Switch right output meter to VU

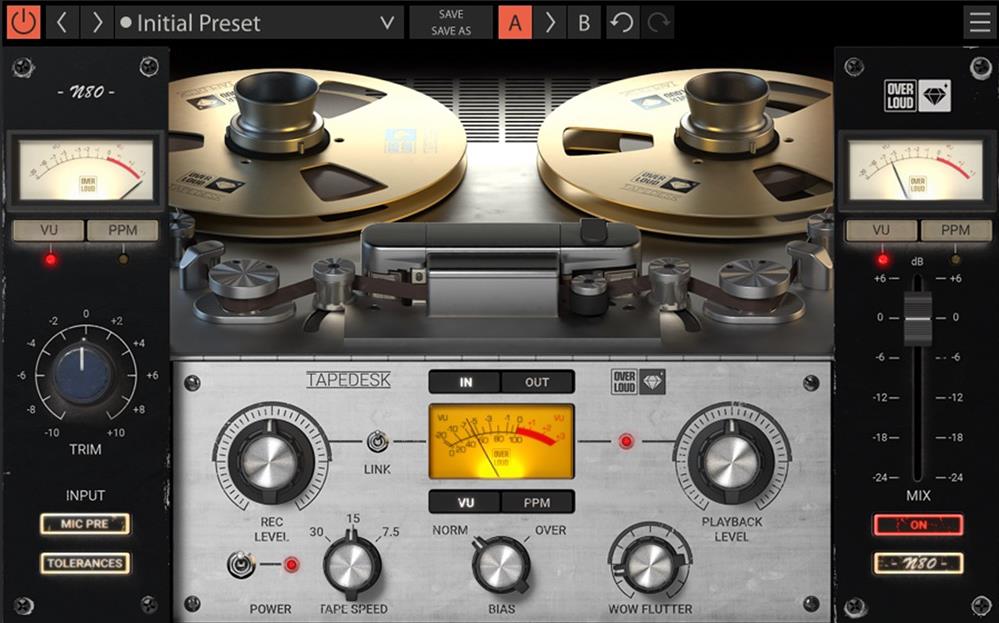[881, 231]
